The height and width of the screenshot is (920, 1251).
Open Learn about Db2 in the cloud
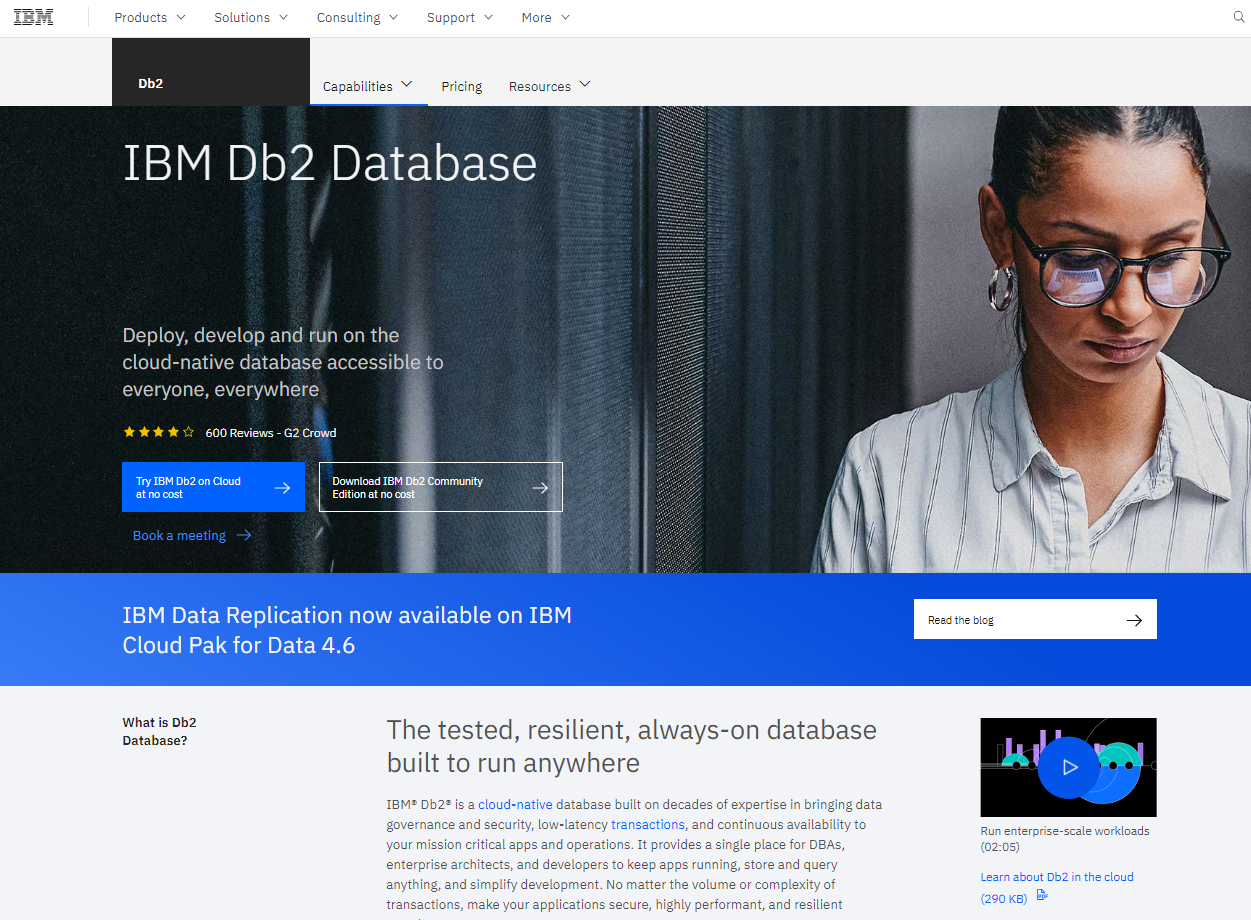point(1057,877)
